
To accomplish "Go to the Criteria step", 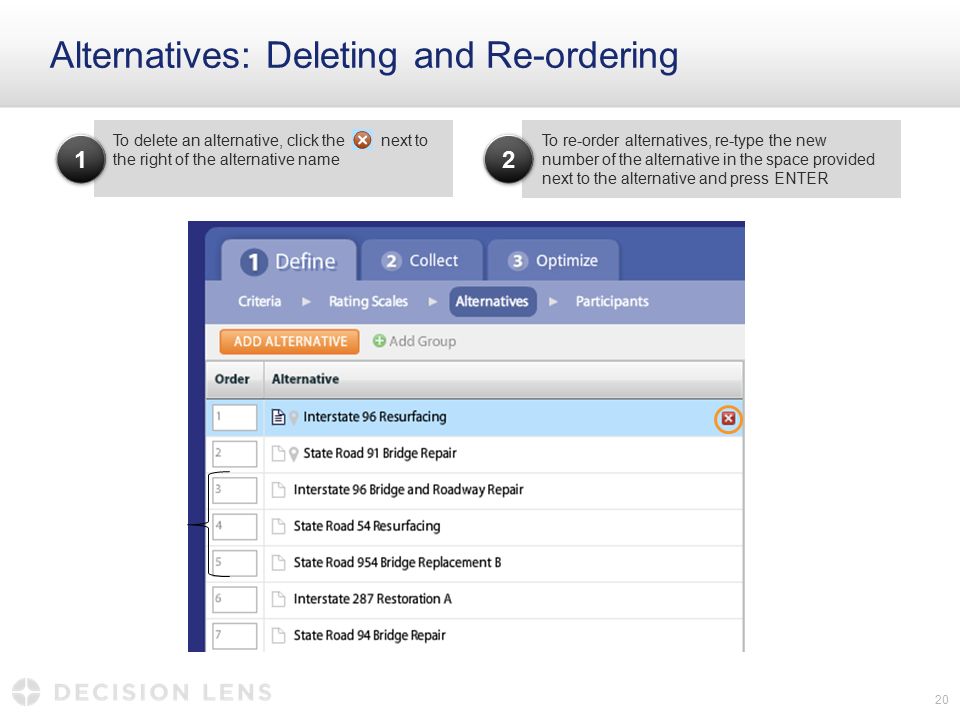I will tap(260, 301).
